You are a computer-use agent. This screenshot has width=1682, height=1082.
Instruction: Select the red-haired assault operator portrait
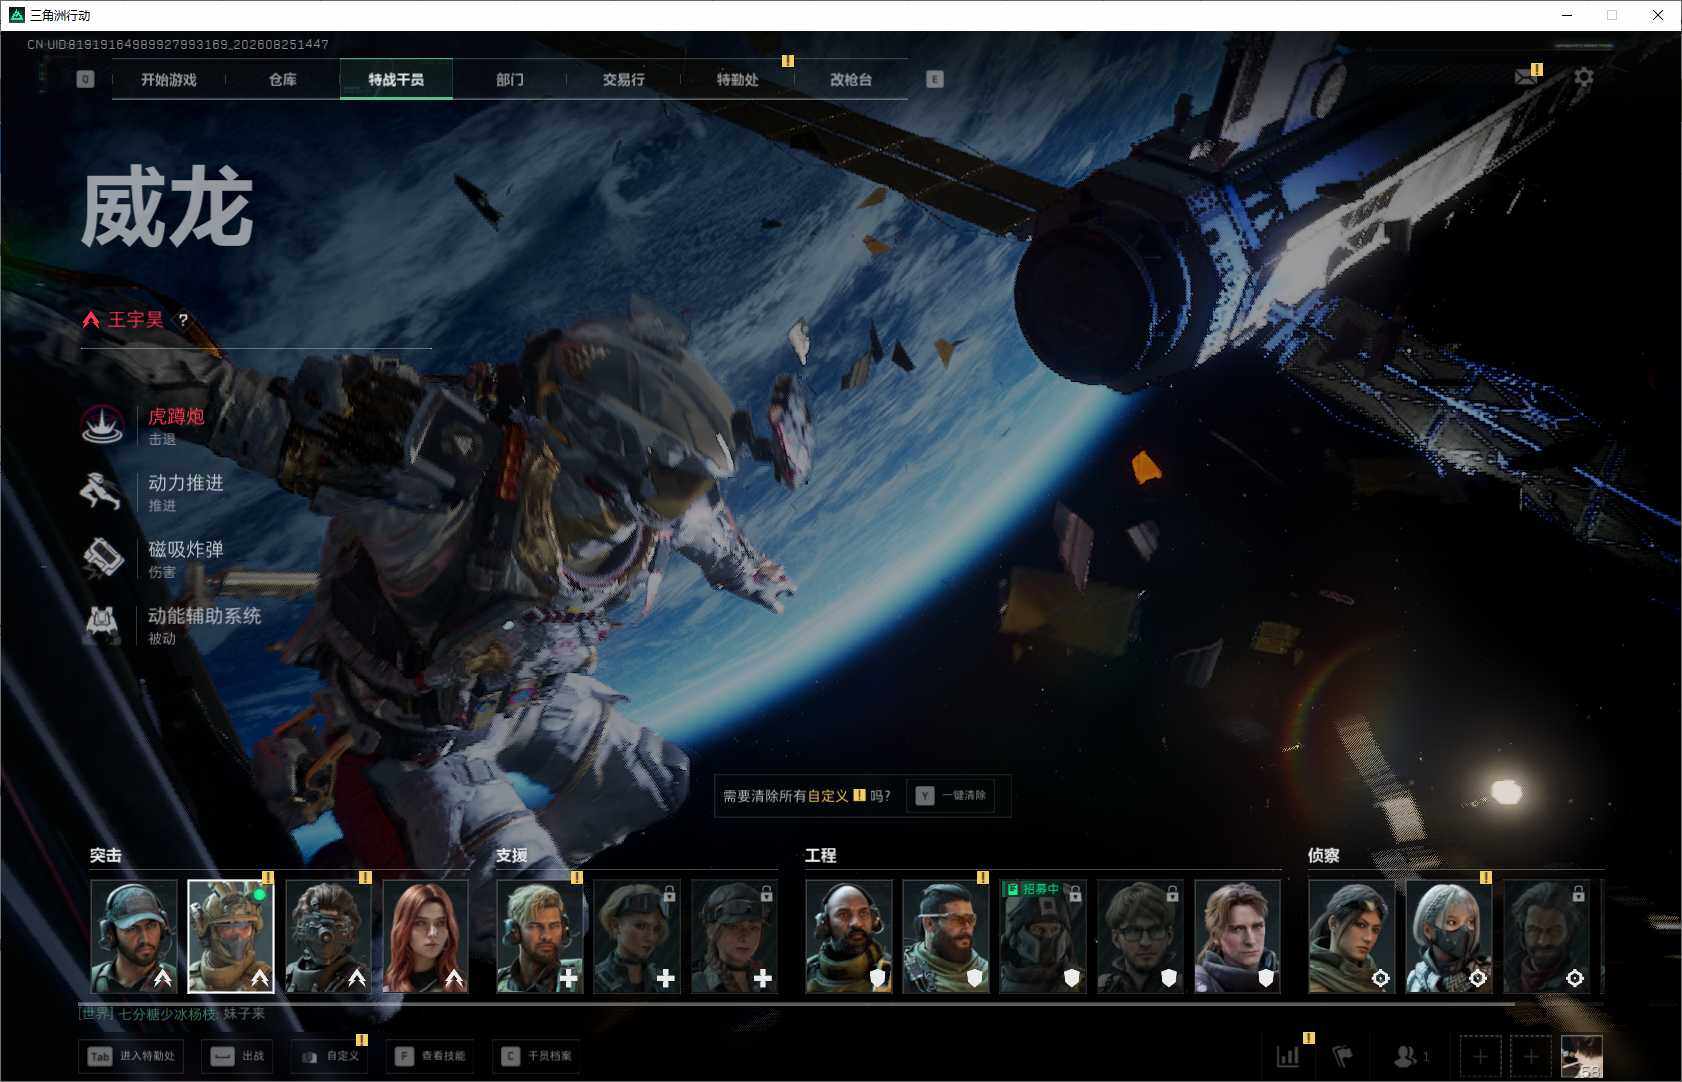point(426,936)
